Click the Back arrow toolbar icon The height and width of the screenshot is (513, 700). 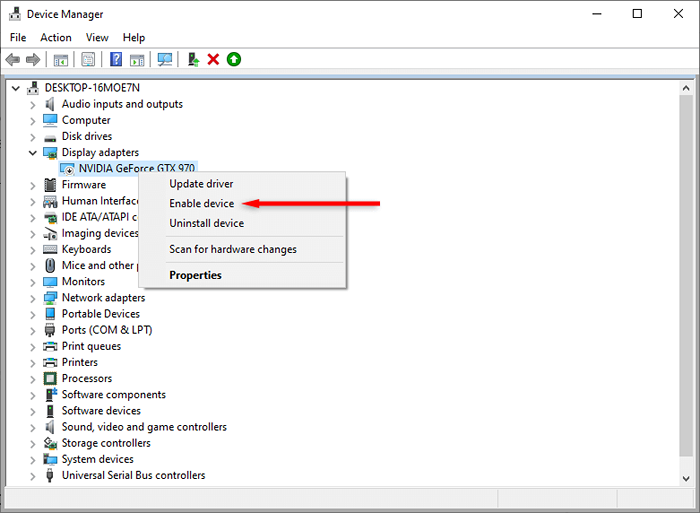[x=13, y=59]
